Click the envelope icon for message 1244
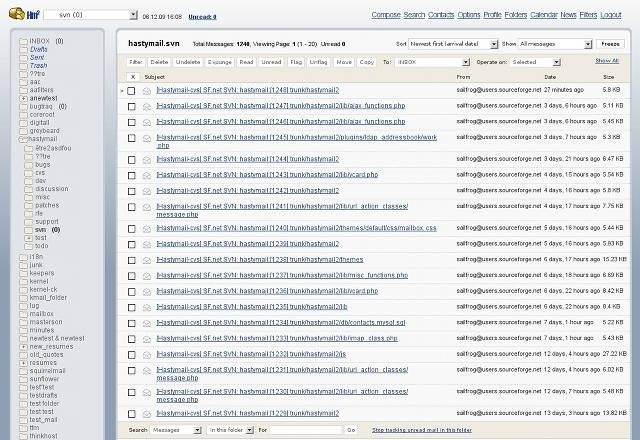The image size is (640, 440). (147, 160)
